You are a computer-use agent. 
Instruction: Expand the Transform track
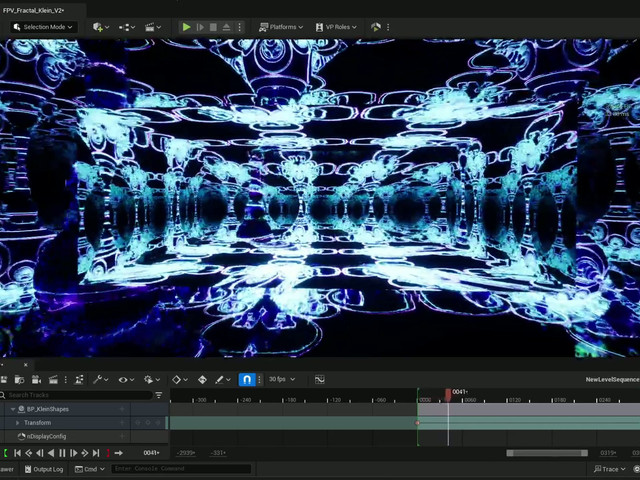point(17,423)
